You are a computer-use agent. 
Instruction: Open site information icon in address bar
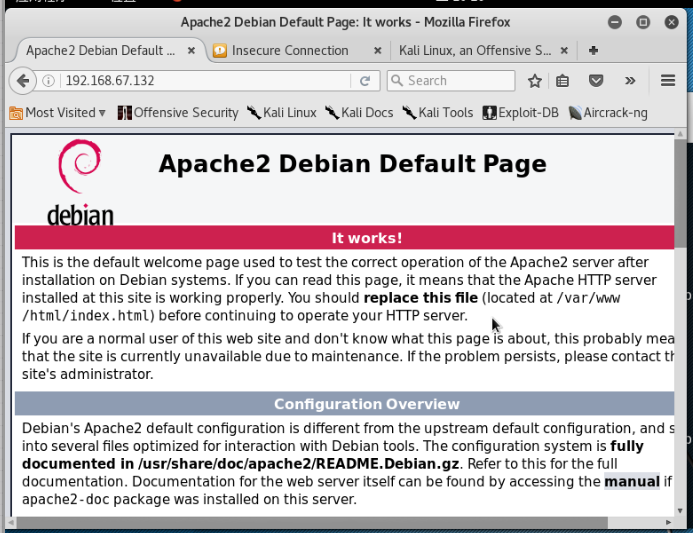pos(49,81)
